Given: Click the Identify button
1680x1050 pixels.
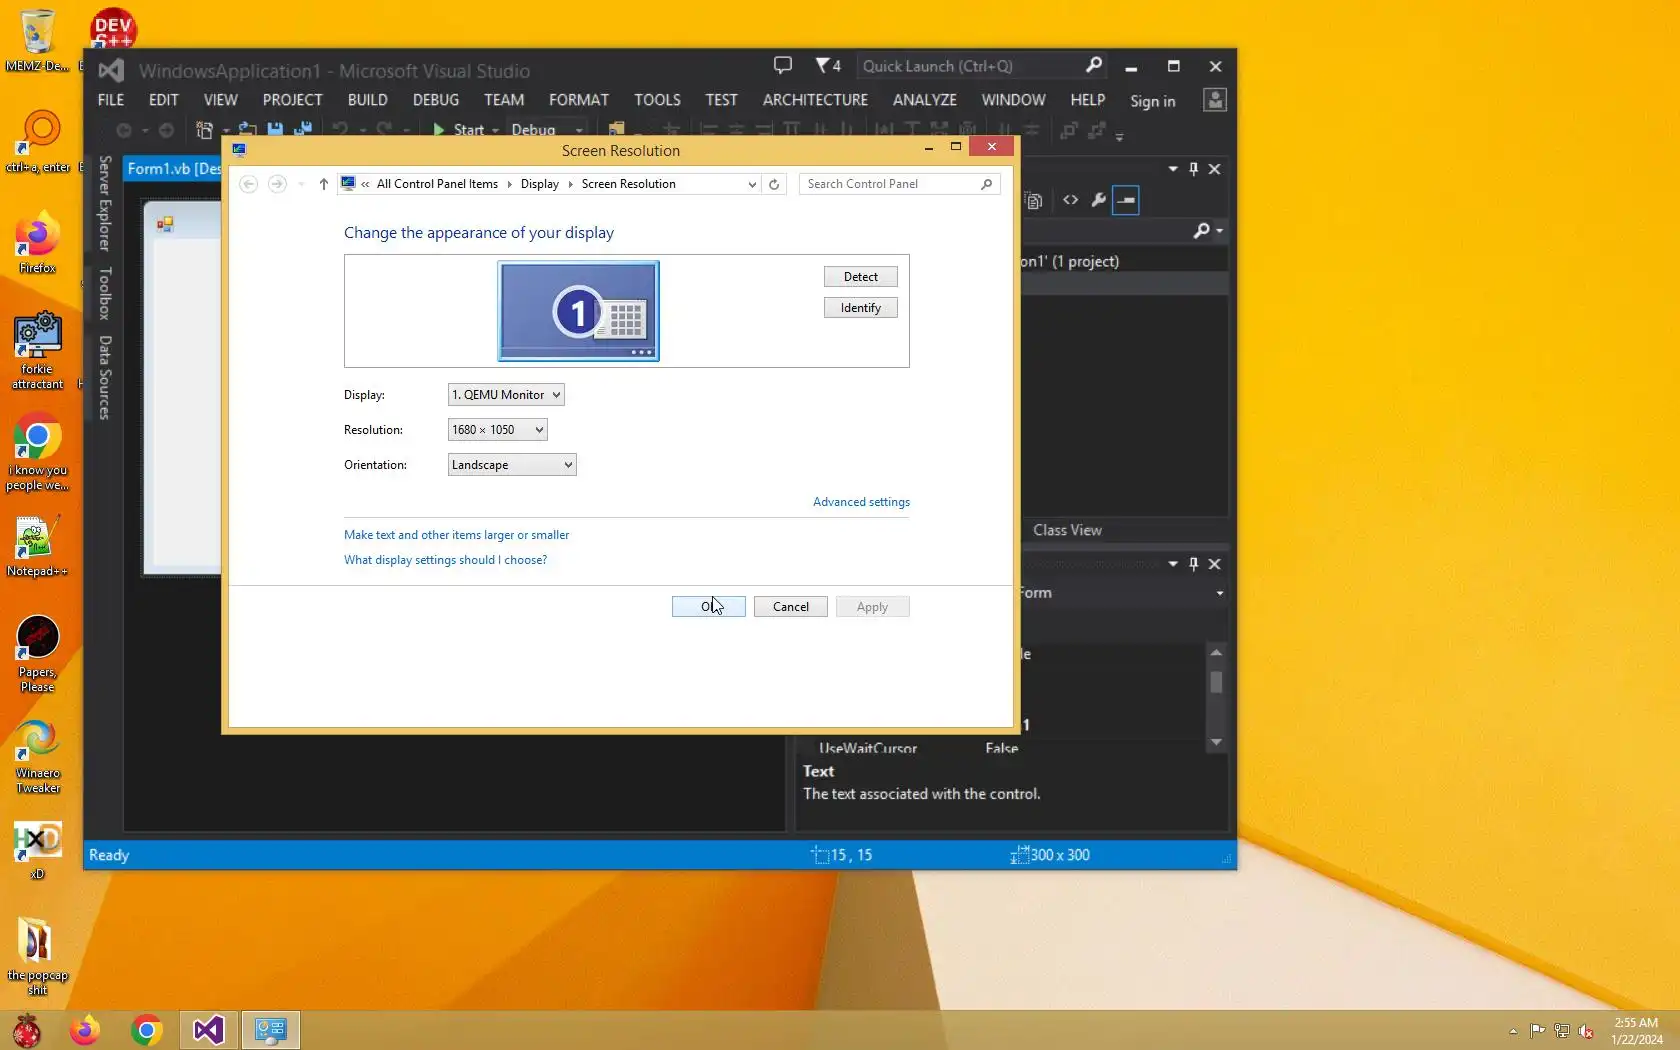Looking at the screenshot, I should click(x=861, y=308).
